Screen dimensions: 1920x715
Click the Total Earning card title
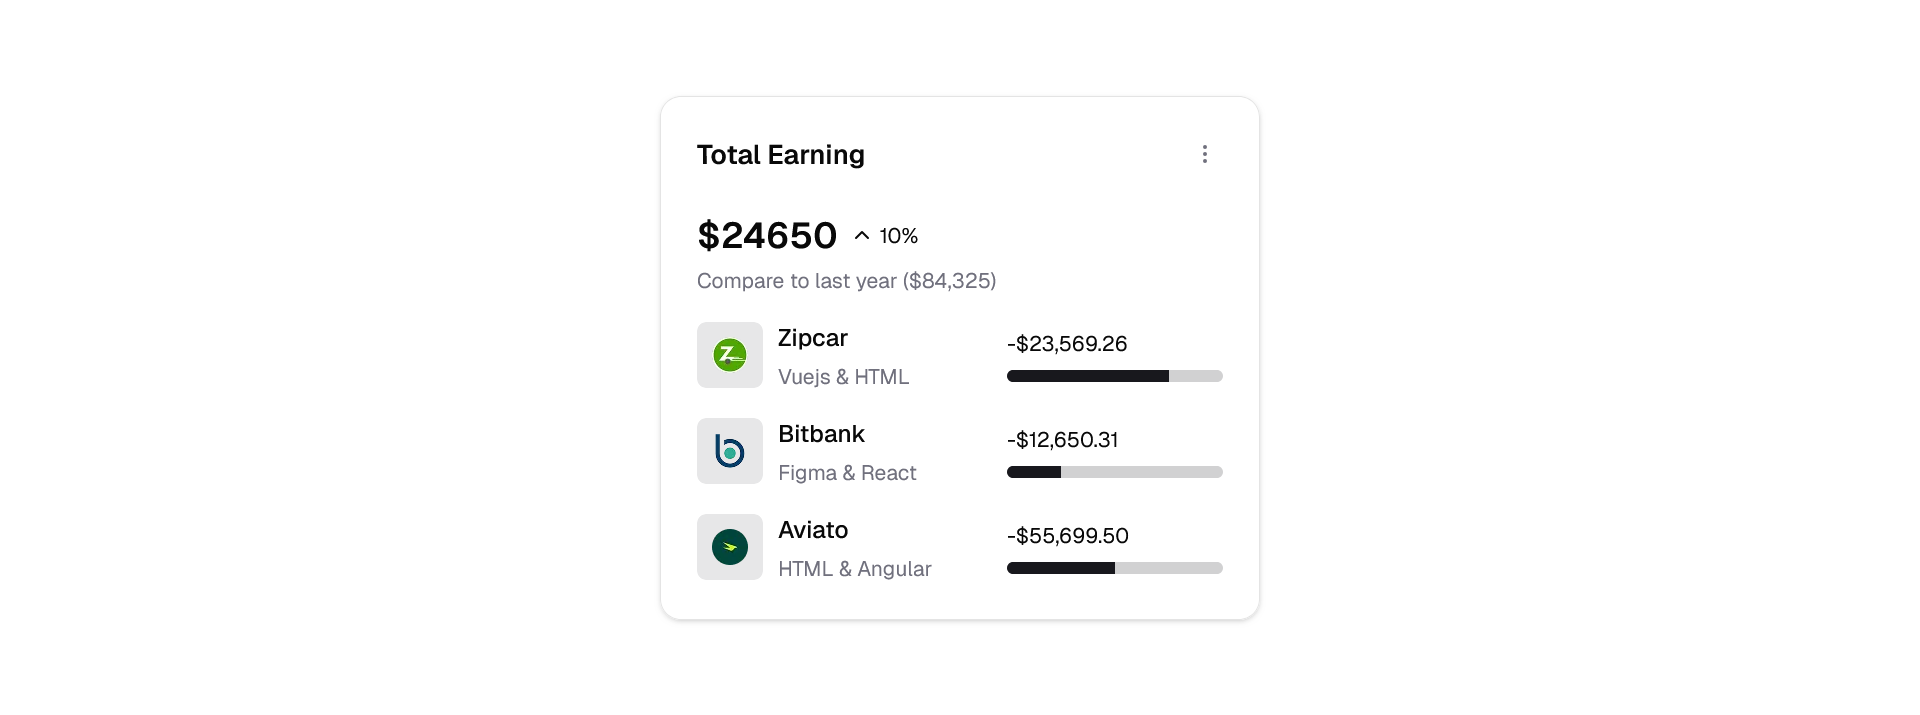780,155
